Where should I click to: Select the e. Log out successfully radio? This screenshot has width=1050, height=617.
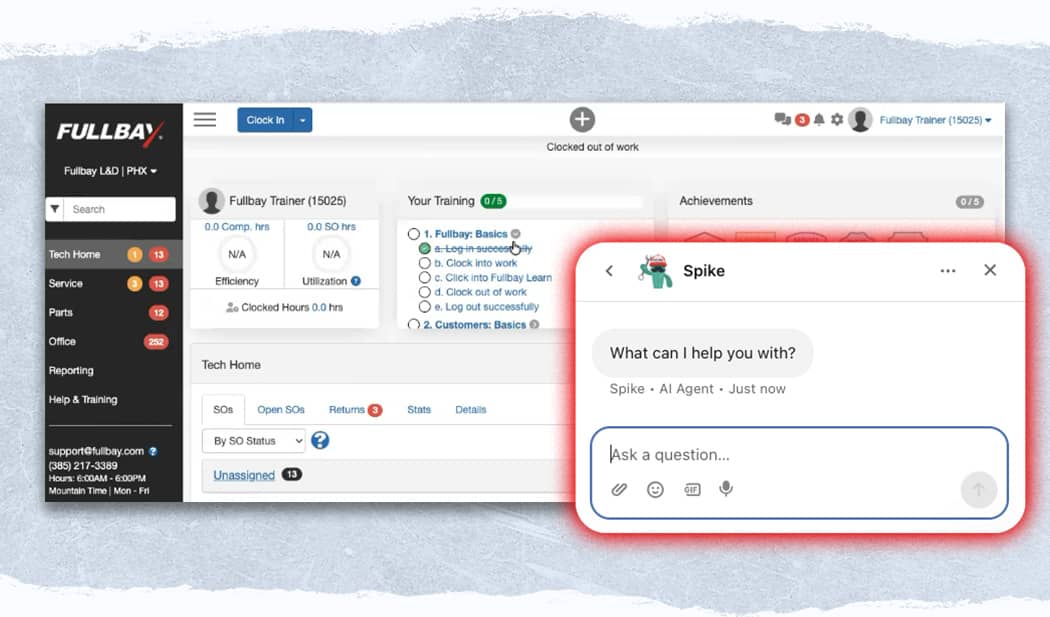(x=425, y=307)
